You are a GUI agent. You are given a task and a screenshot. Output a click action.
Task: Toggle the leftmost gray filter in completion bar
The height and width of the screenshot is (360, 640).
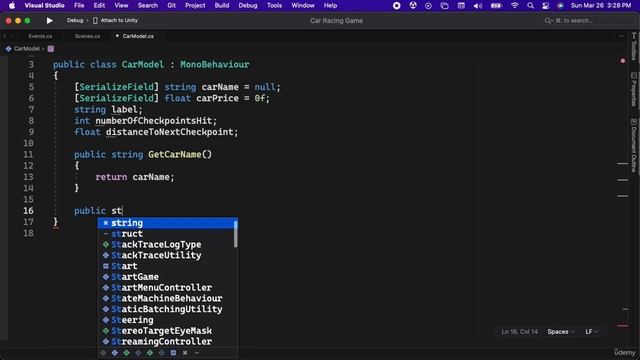(103, 353)
